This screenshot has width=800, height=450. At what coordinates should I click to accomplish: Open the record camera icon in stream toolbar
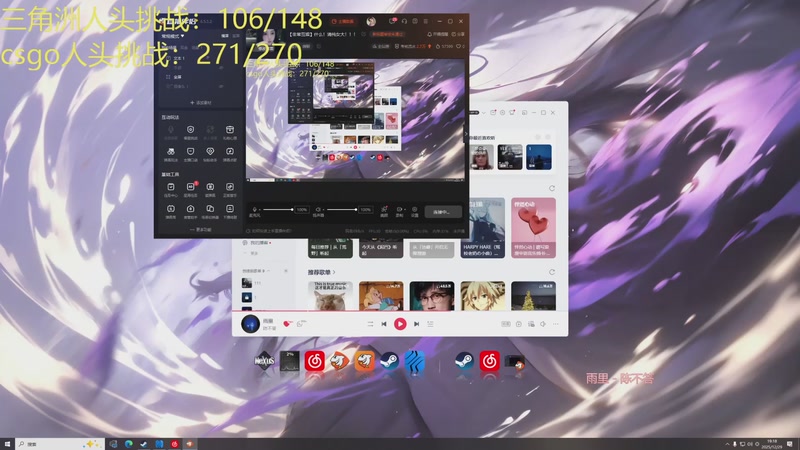[399, 210]
